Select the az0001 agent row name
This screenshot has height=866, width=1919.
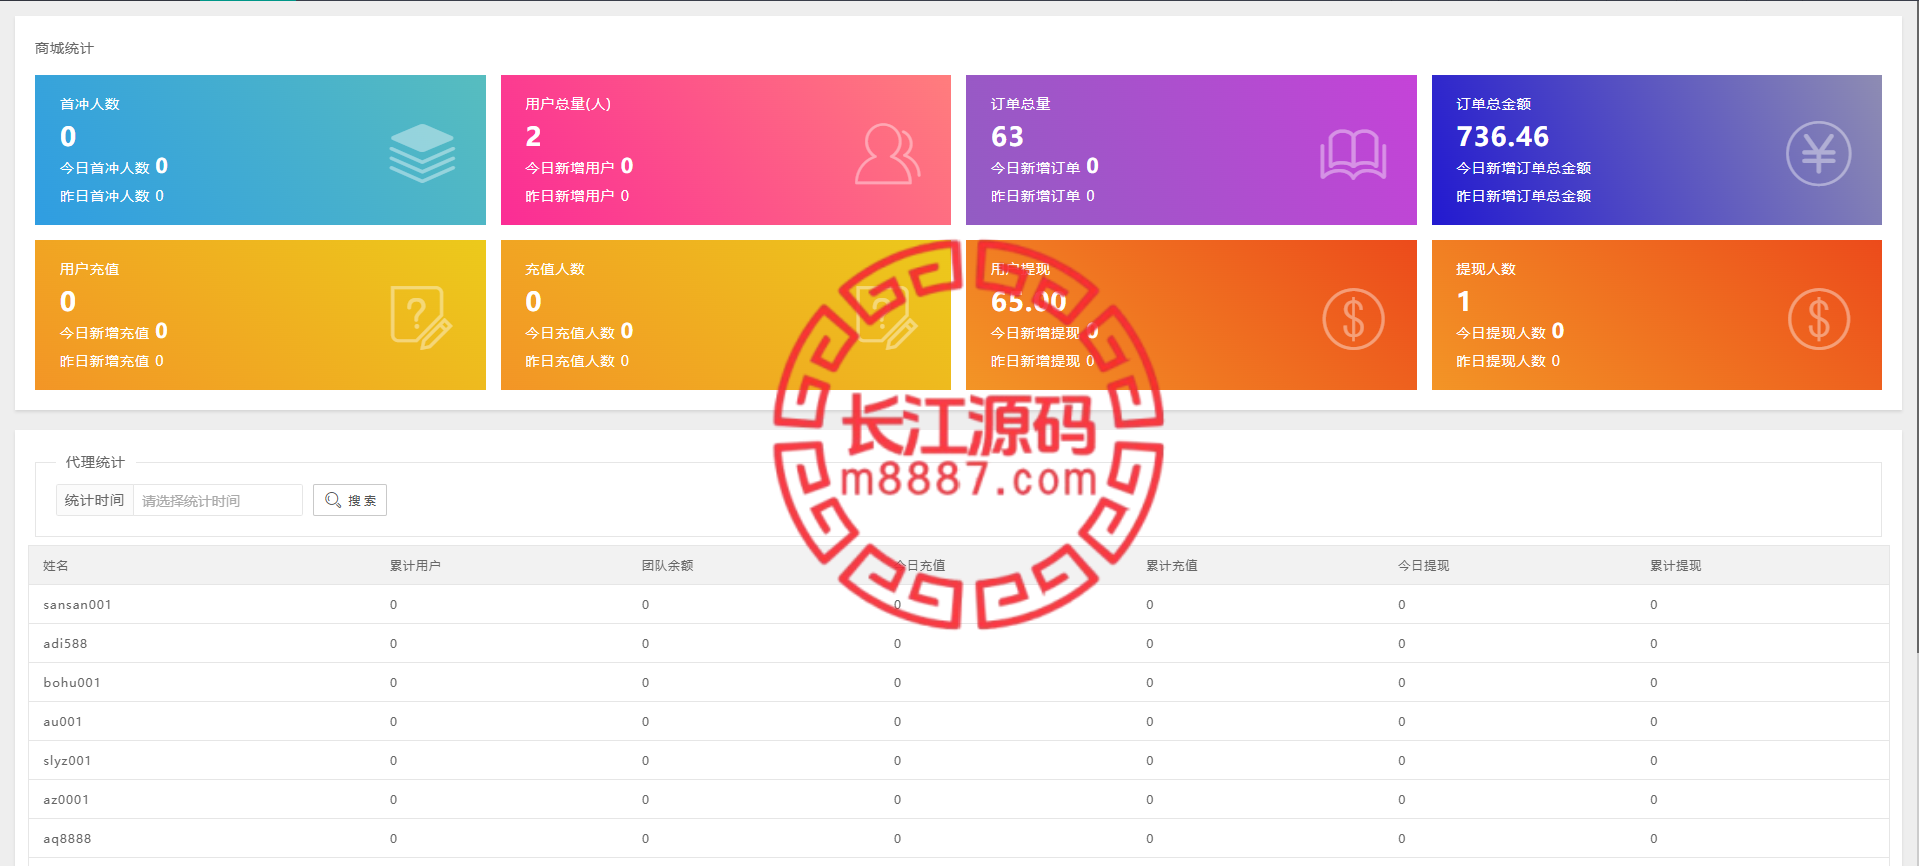pos(66,800)
